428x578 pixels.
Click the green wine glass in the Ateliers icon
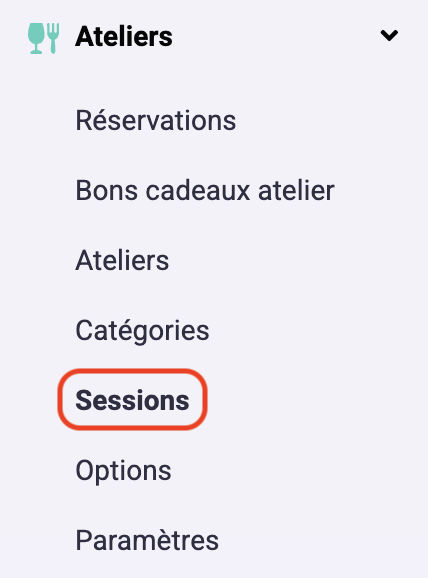(x=36, y=38)
